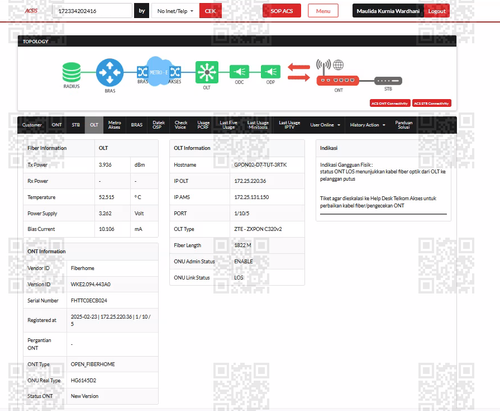Click the Tx Power value 3.936
This screenshot has width=500, height=411.
(x=105, y=165)
